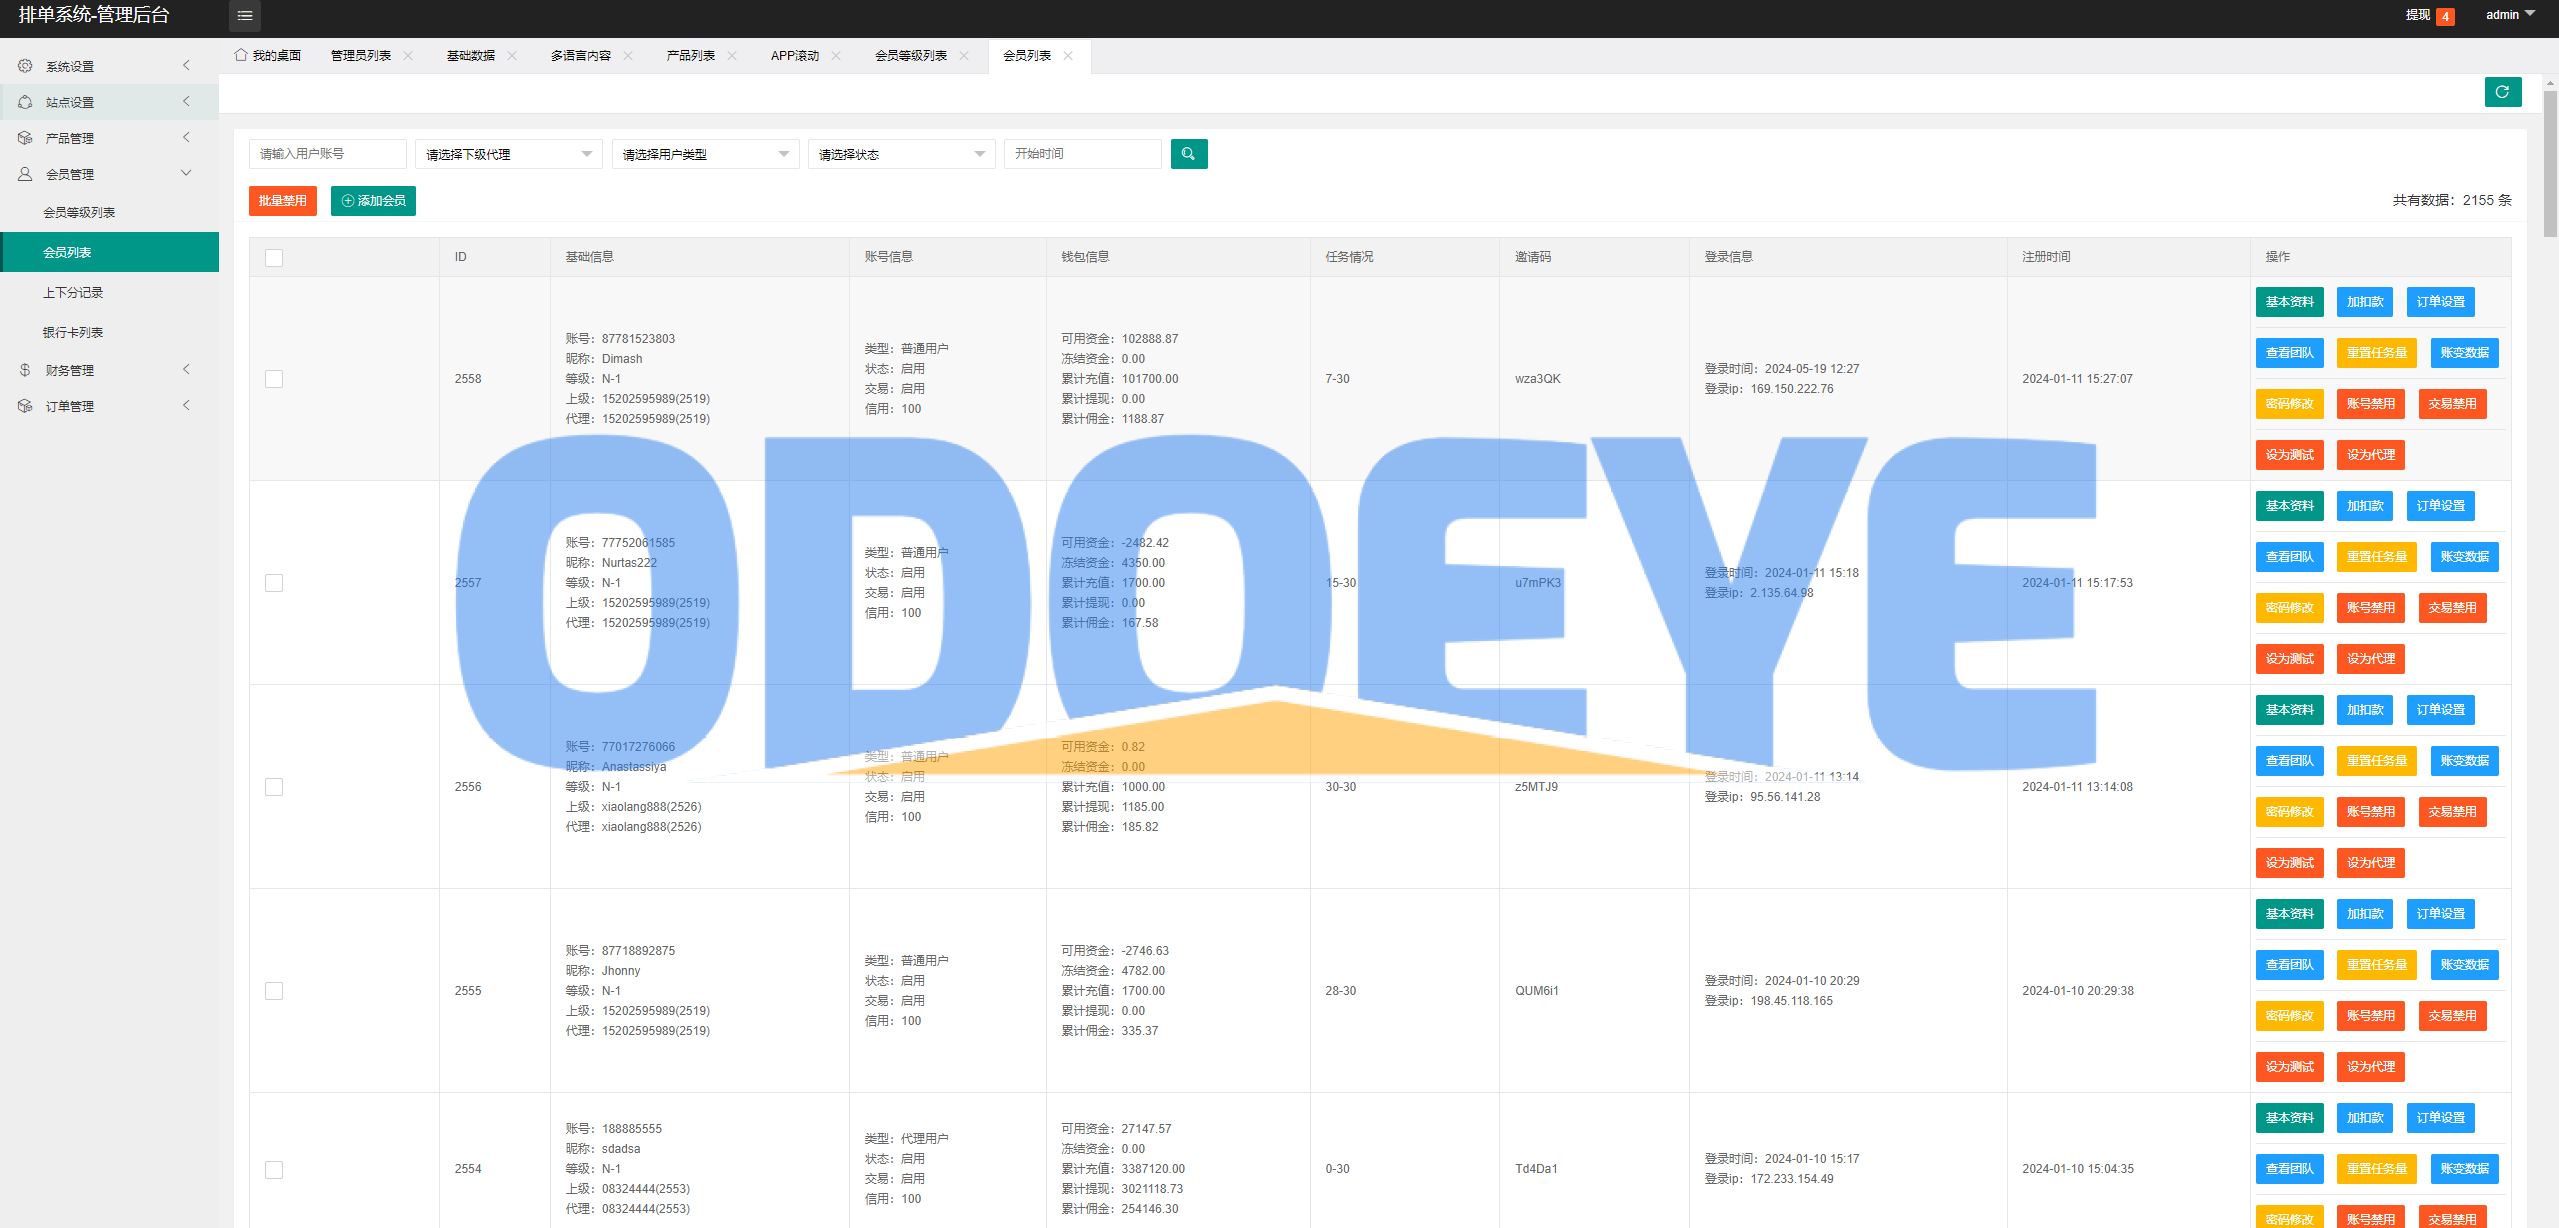Image resolution: width=2559 pixels, height=1228 pixels.
Task: Click 设为测试 for member 2557
Action: 2289,659
